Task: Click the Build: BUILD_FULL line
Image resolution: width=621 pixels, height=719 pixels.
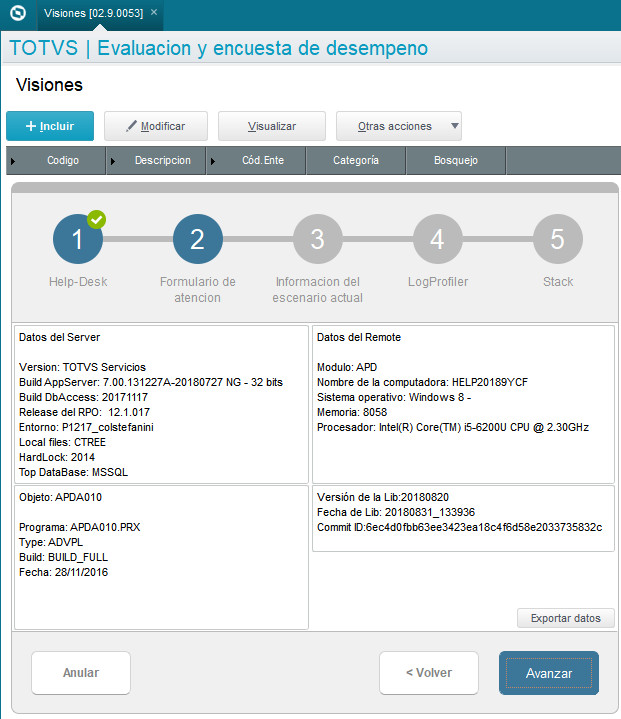Action: (x=63, y=557)
